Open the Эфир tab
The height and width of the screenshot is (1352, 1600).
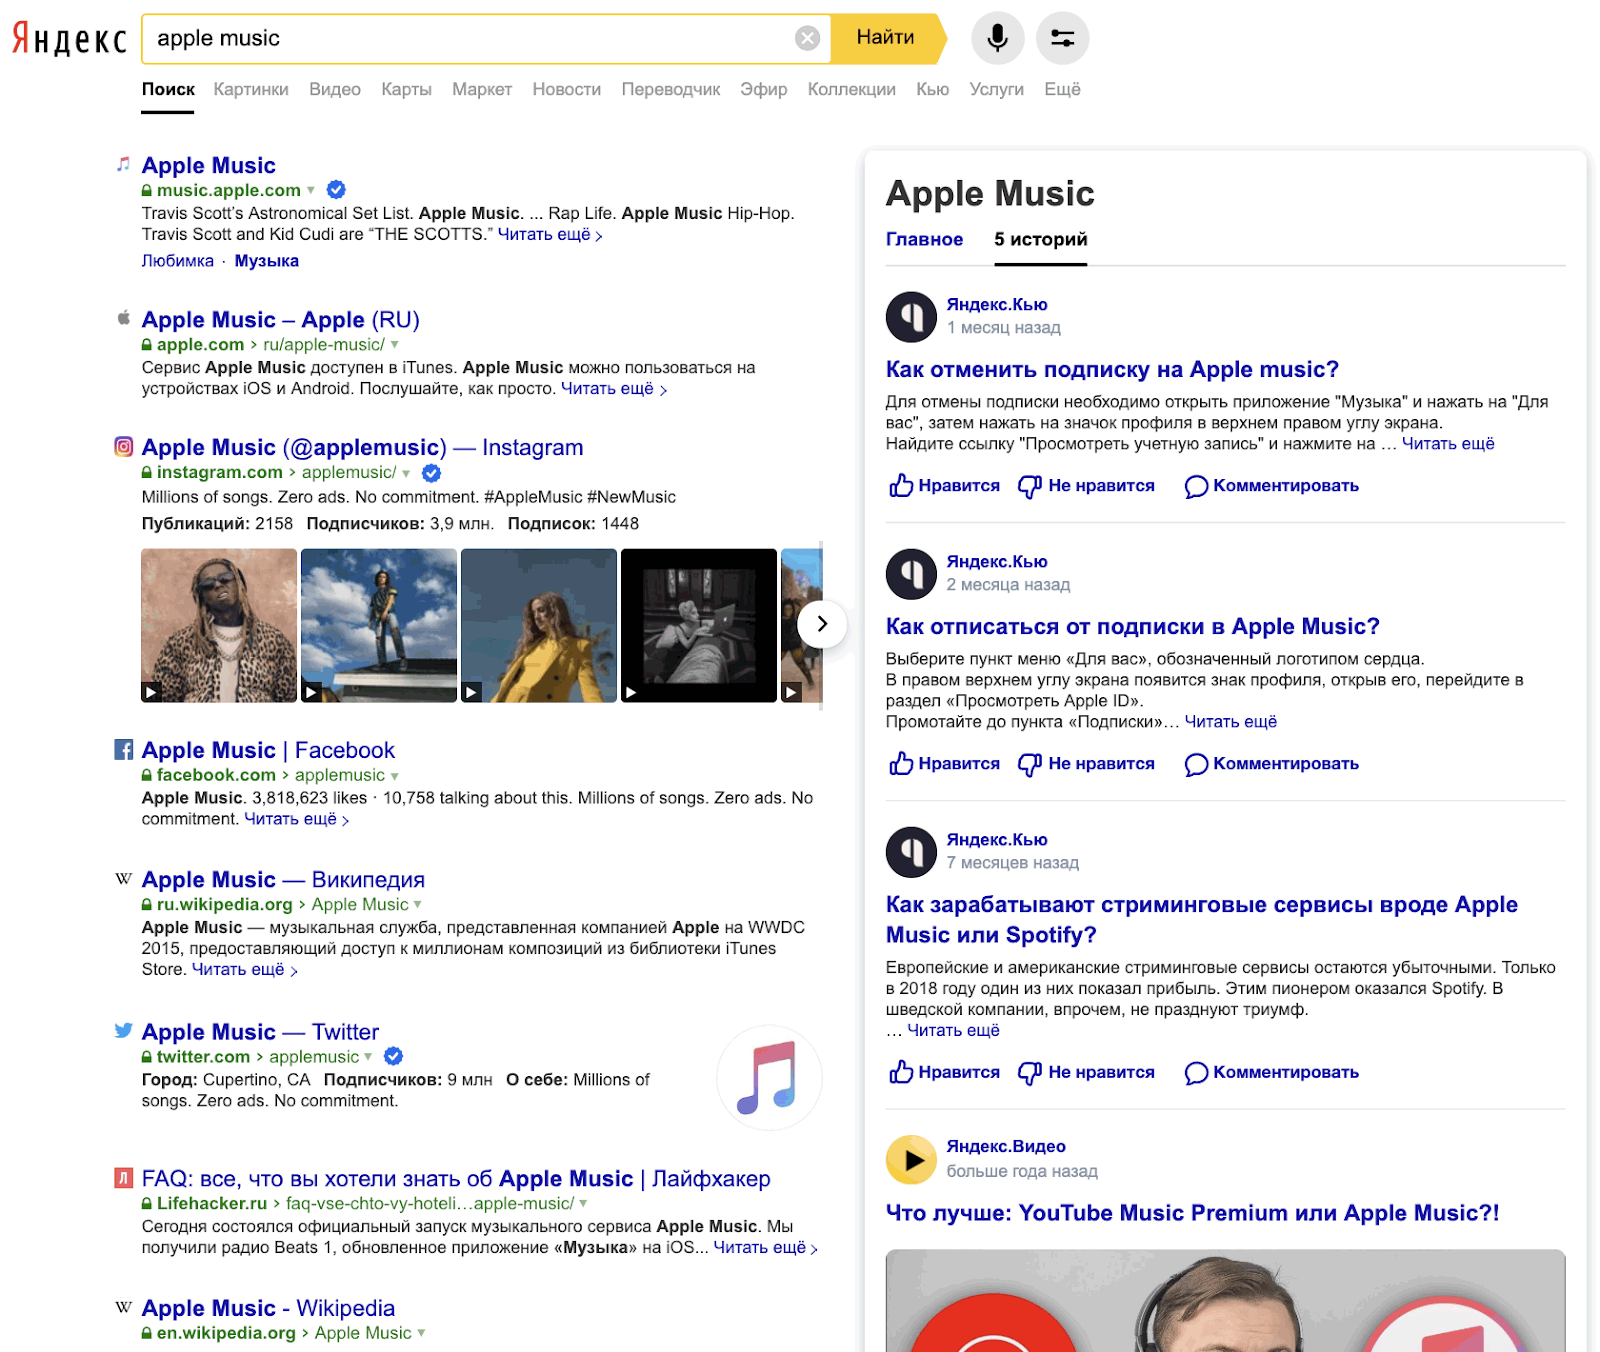[x=764, y=89]
